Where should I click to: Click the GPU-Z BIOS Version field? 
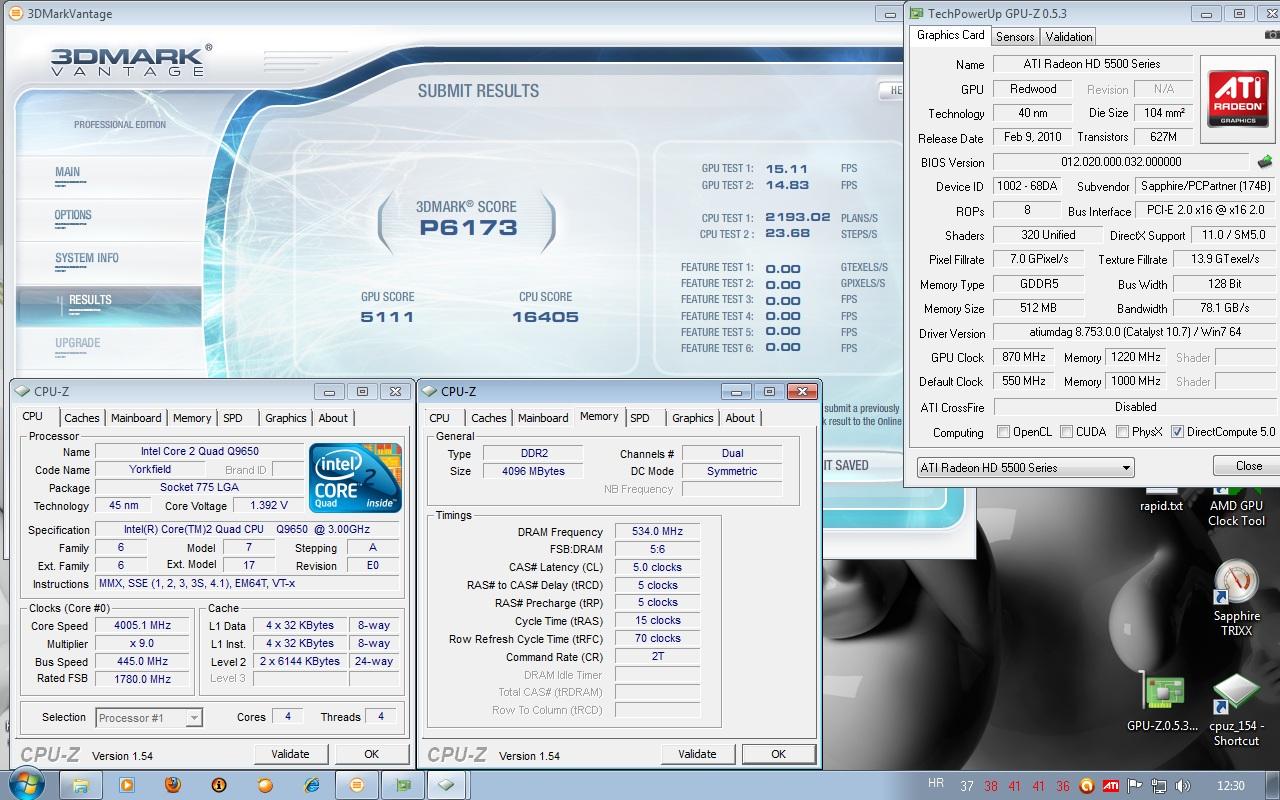(1121, 162)
